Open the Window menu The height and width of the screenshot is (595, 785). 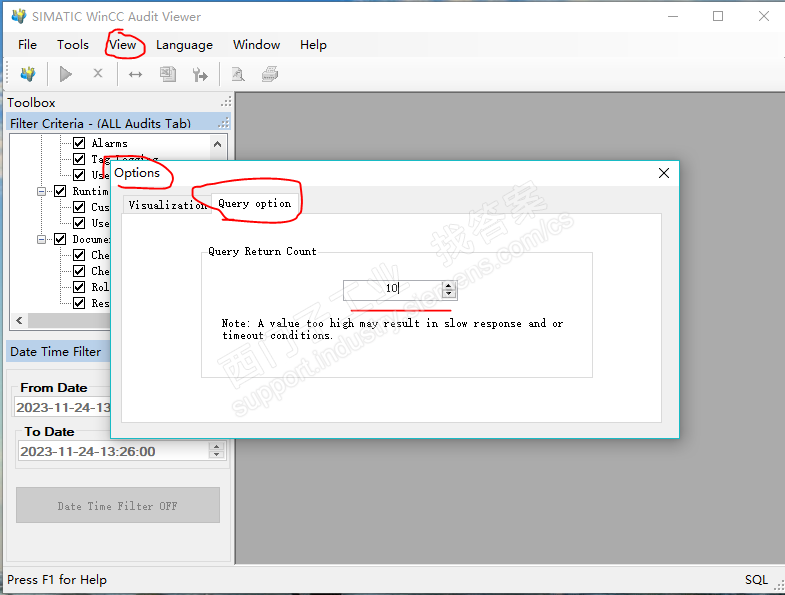tap(256, 45)
